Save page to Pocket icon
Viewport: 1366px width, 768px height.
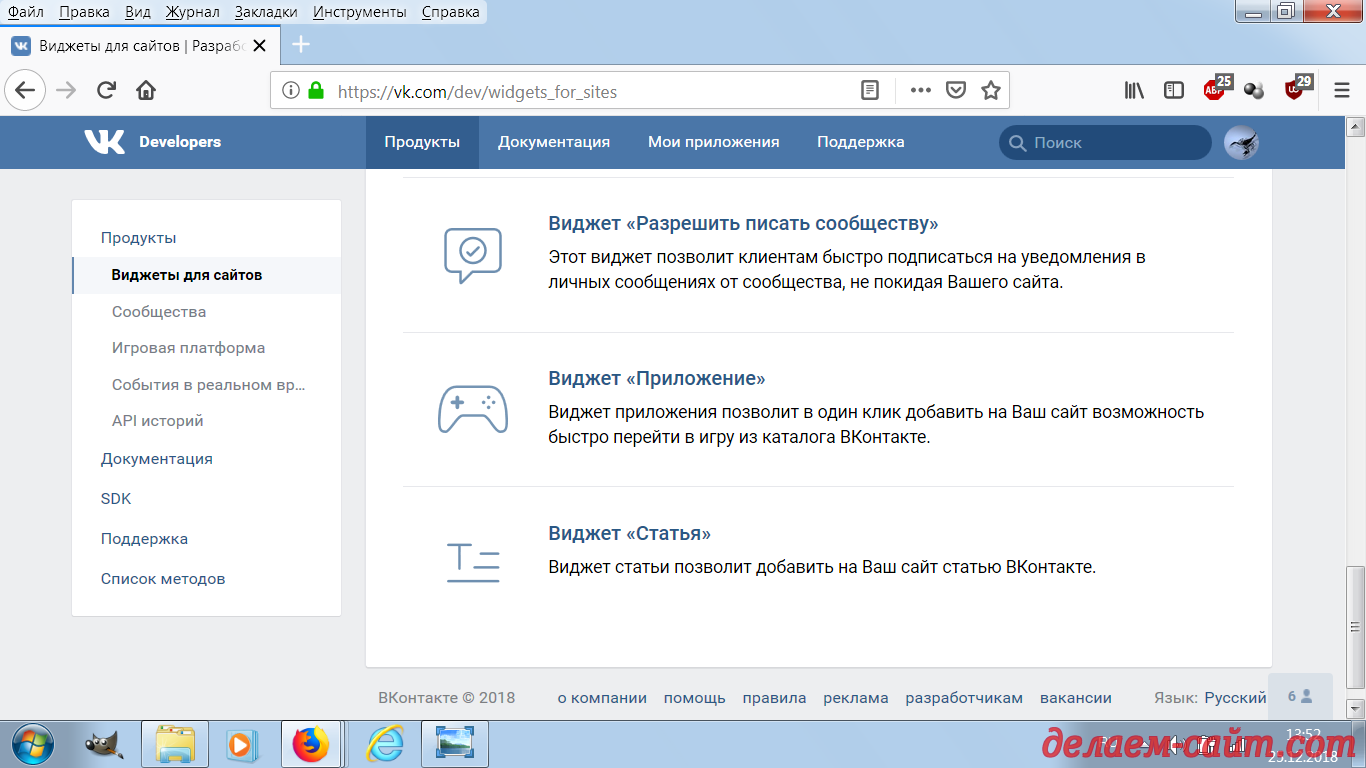[x=956, y=90]
